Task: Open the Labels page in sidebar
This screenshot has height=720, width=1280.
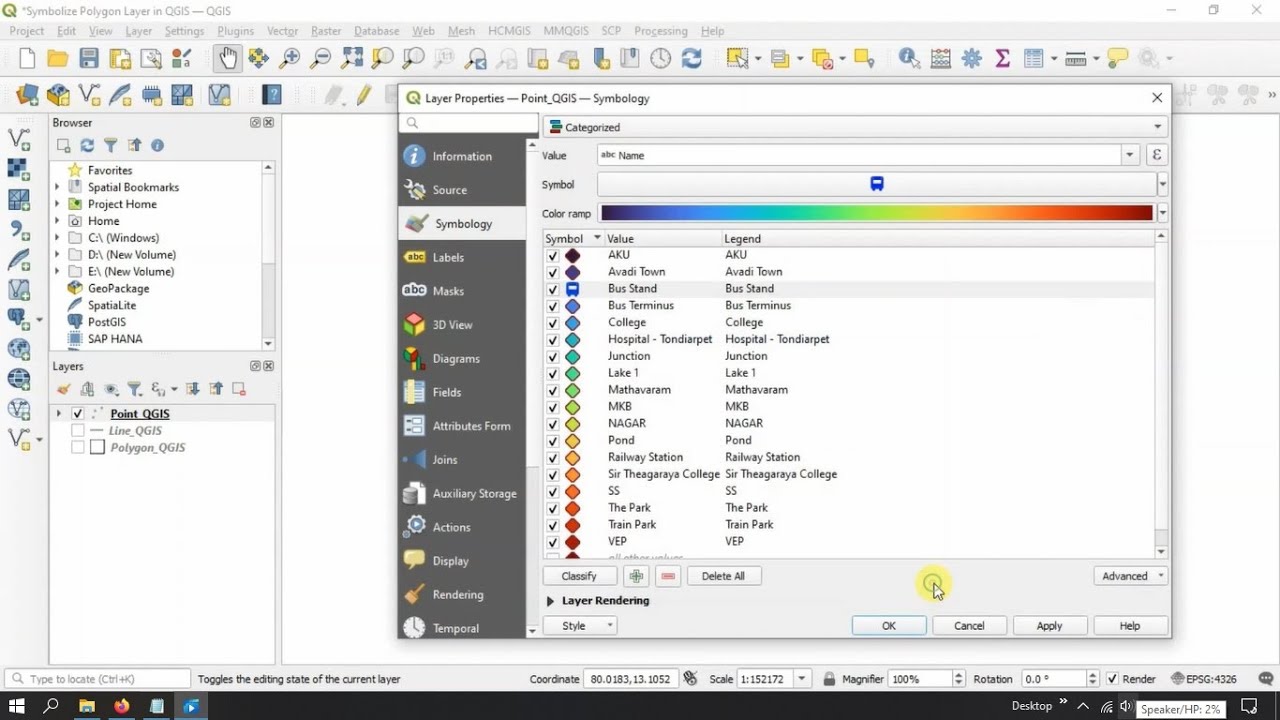Action: click(462, 257)
